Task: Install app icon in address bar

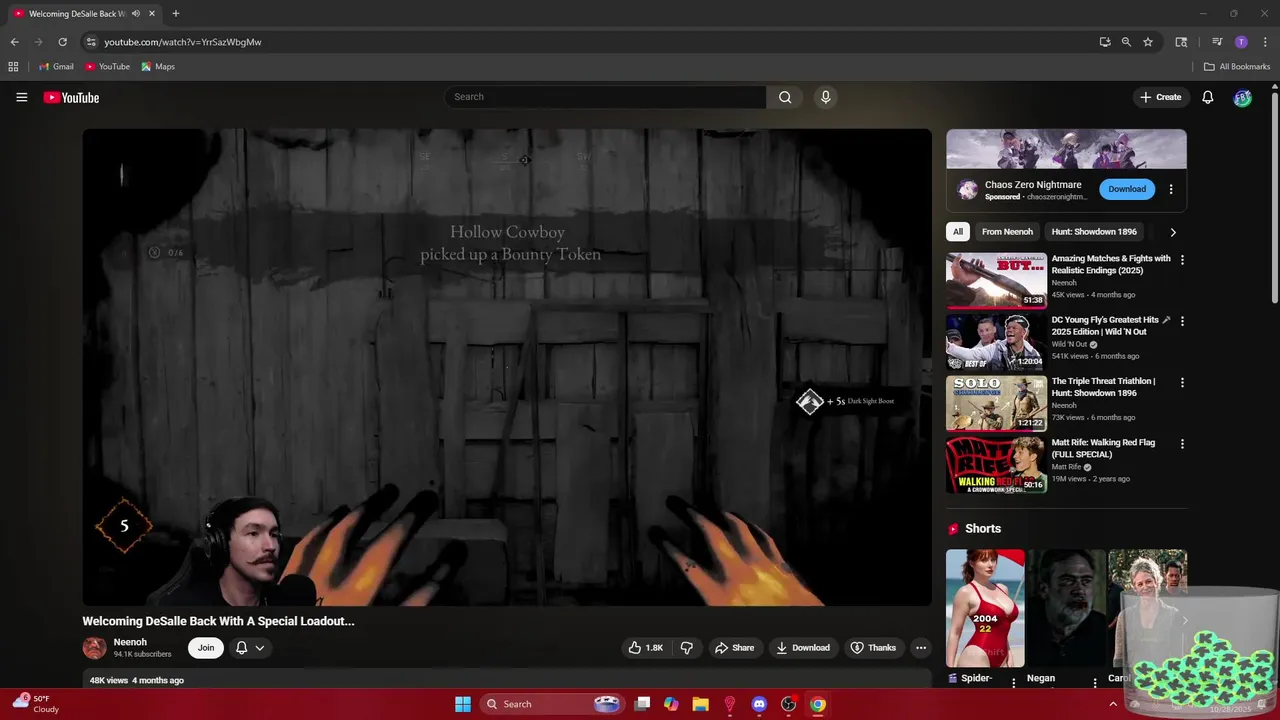Action: tap(1104, 42)
